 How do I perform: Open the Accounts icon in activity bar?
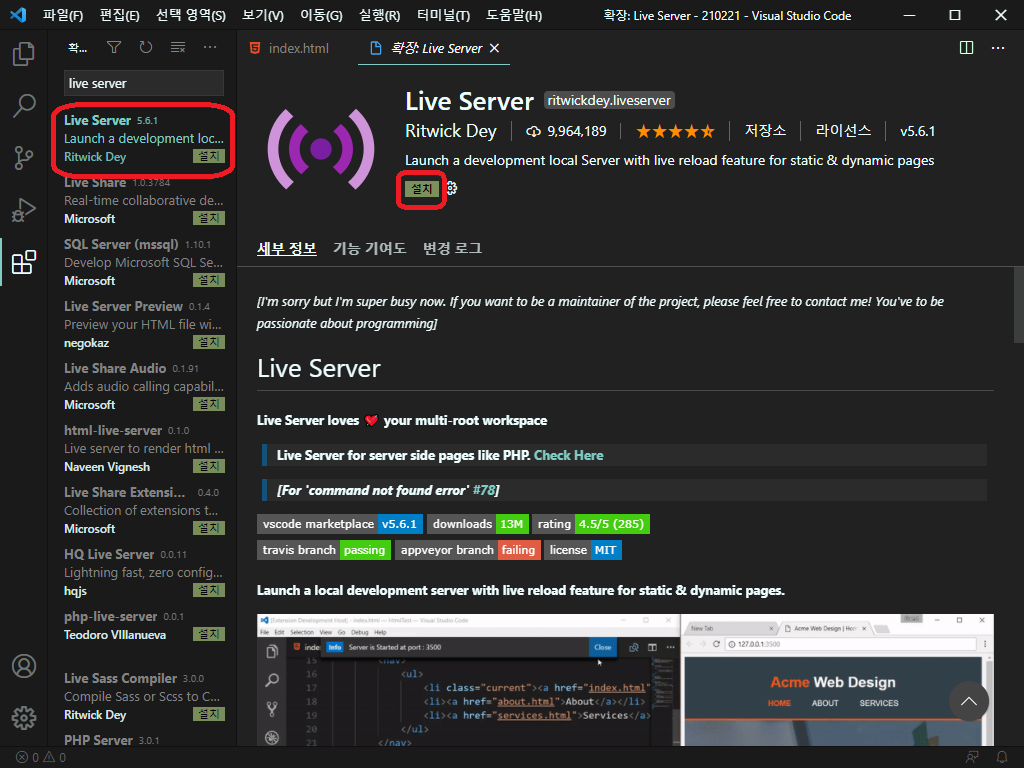(24, 666)
